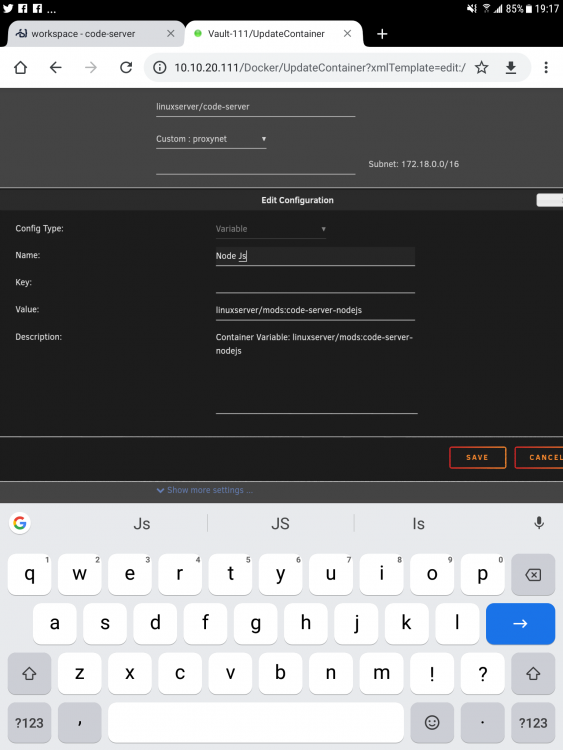Tap the left shift key
Viewport: 563px width, 750px height.
[29, 673]
